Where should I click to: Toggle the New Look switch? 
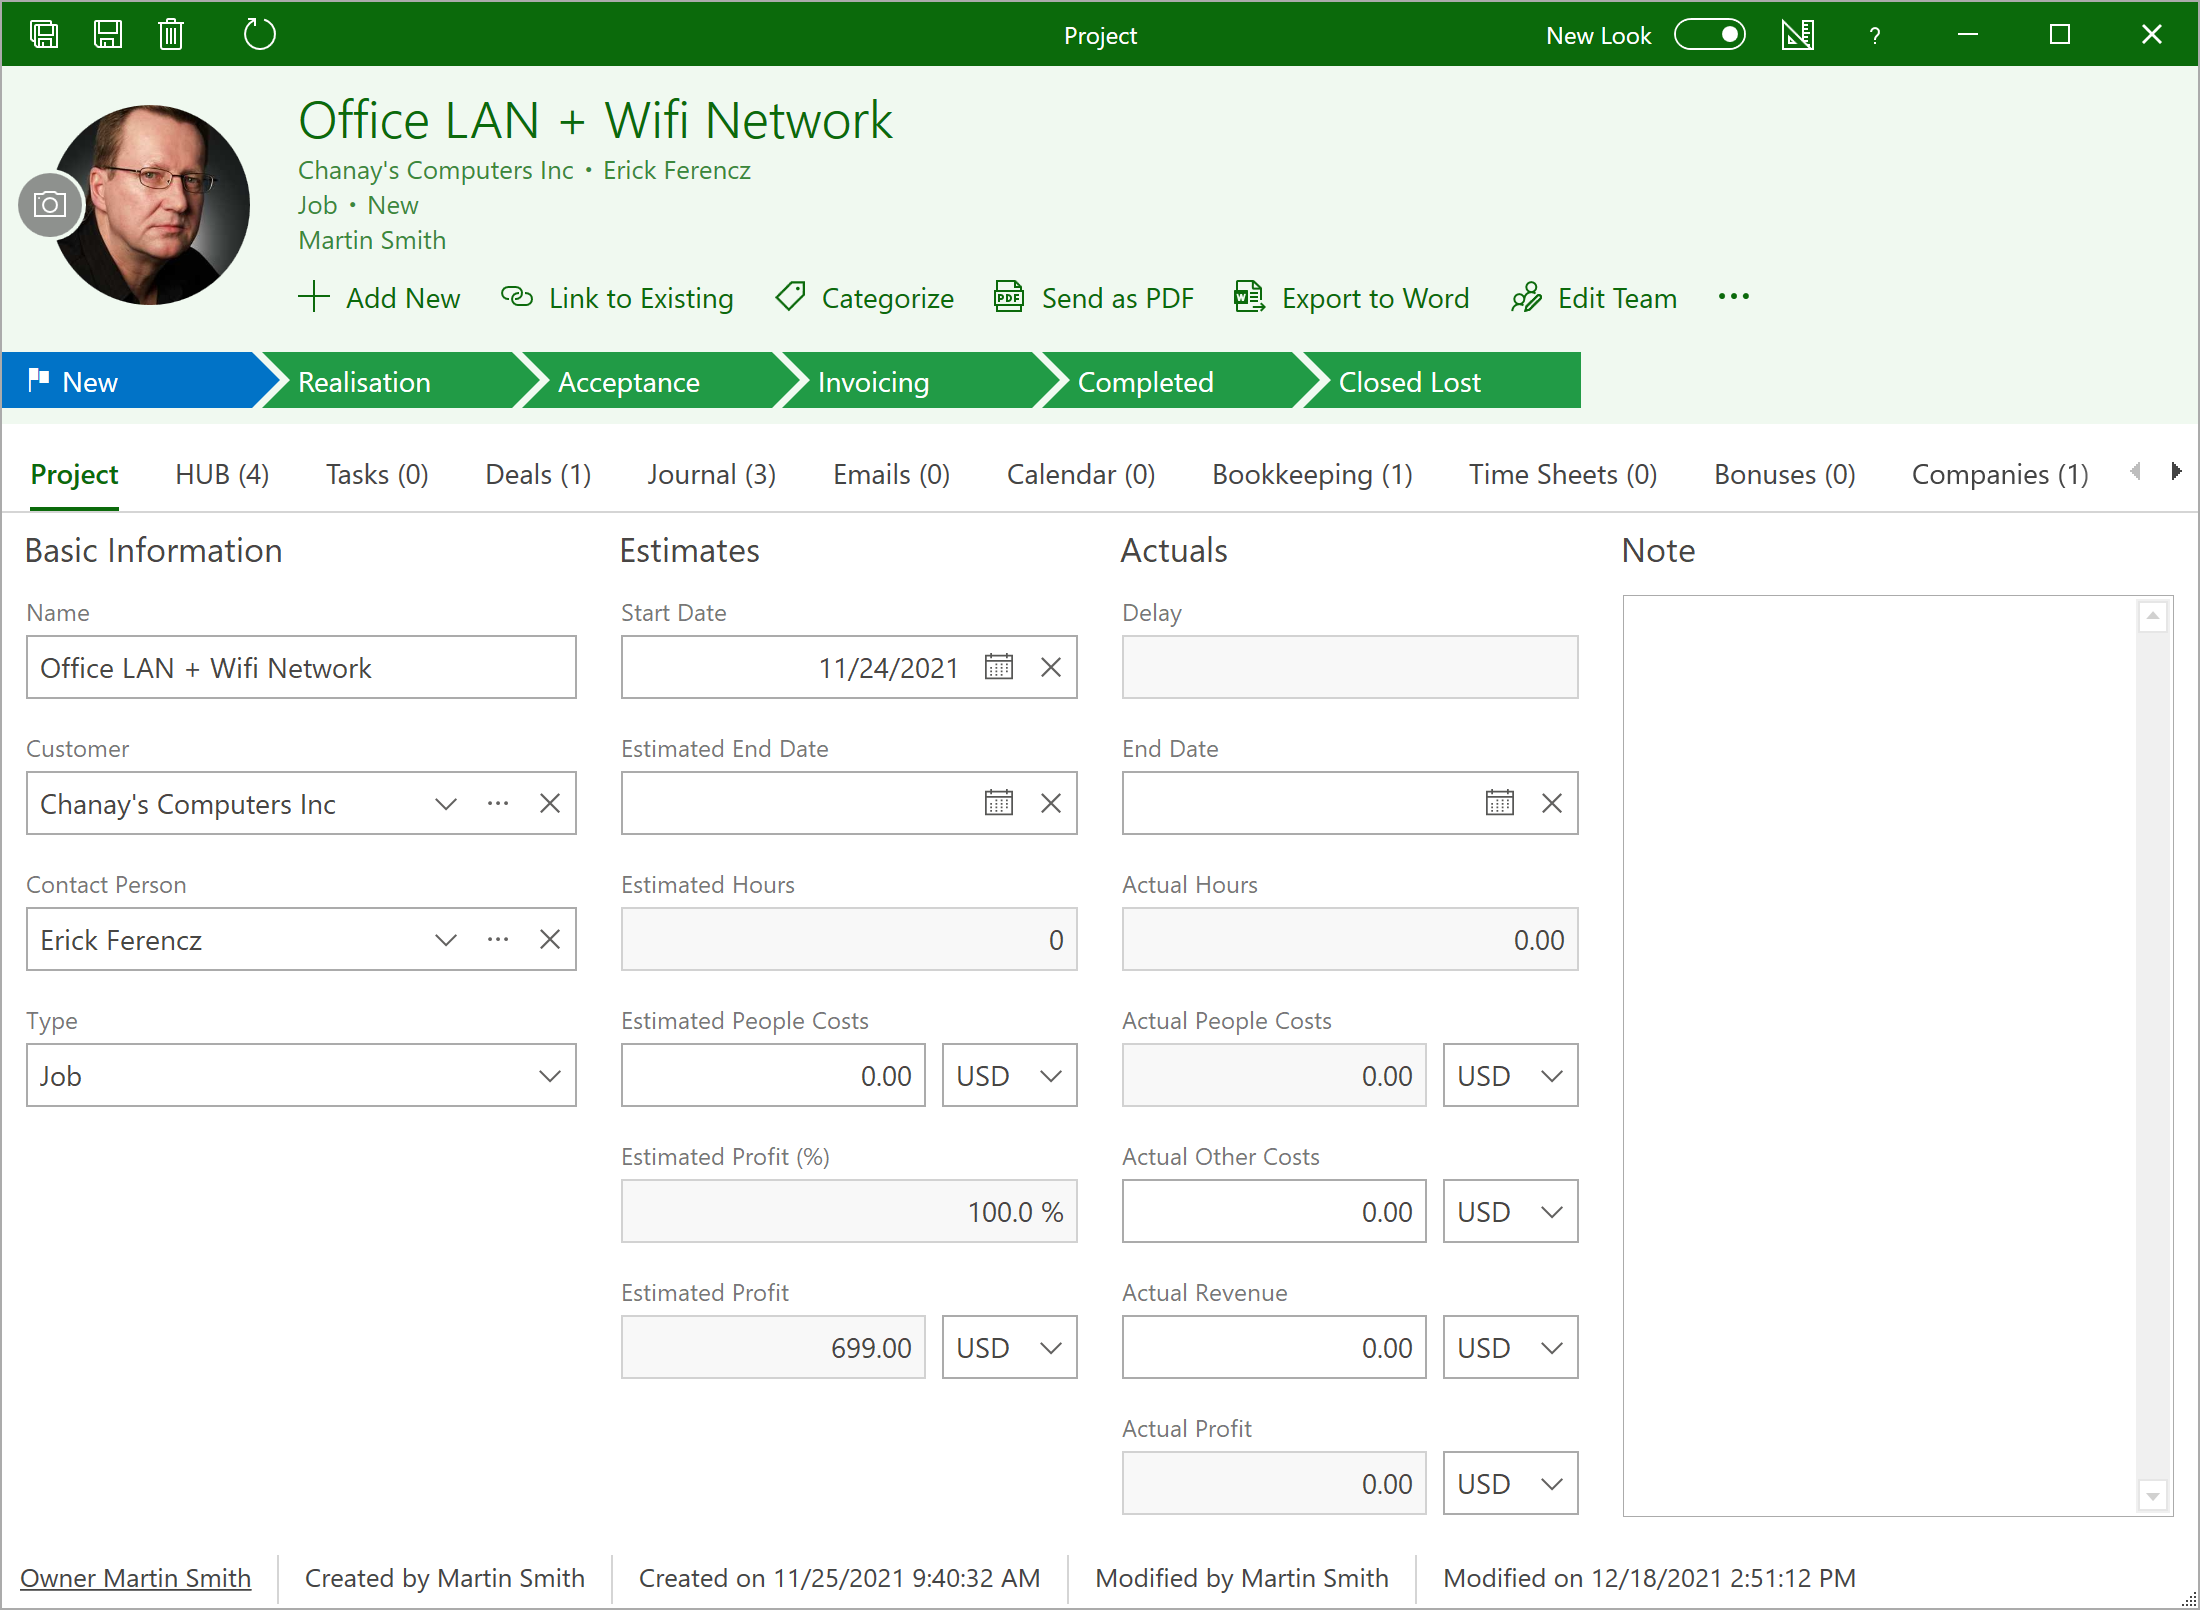tap(1709, 35)
